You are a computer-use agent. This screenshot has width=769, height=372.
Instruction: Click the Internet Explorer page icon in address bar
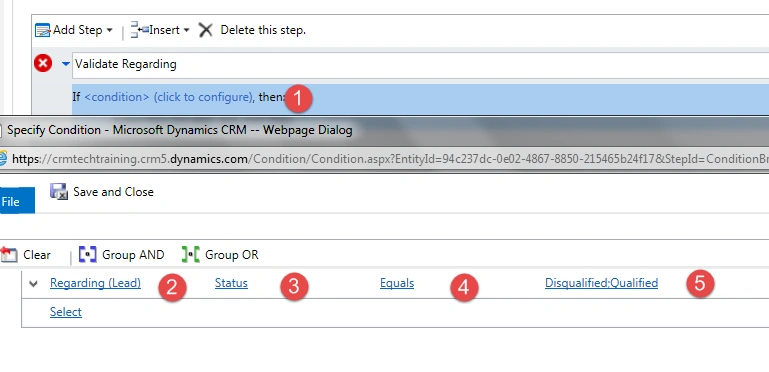click(x=3, y=158)
